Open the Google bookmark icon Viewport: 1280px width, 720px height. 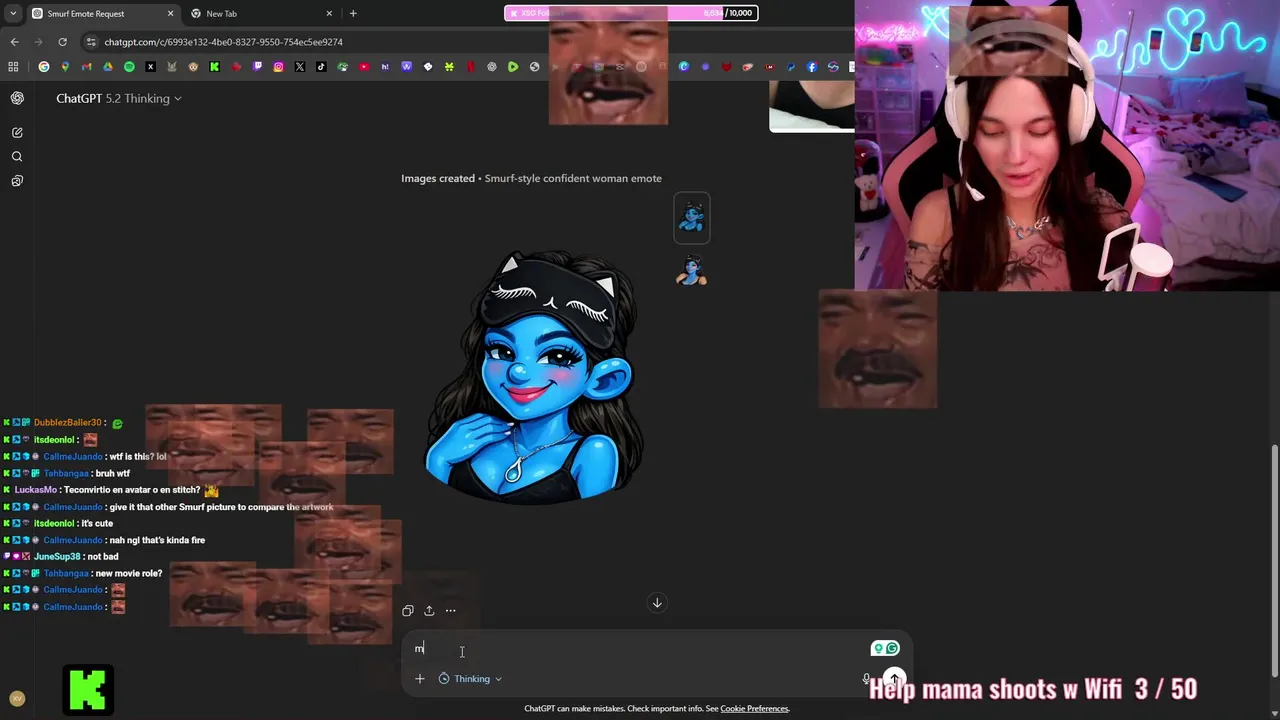coord(44,67)
